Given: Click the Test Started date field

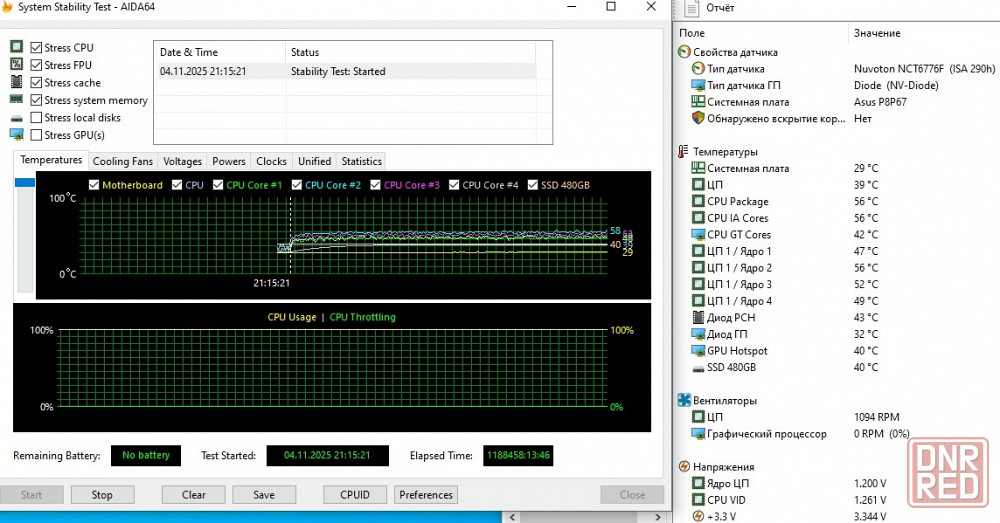Looking at the screenshot, I should pos(327,455).
